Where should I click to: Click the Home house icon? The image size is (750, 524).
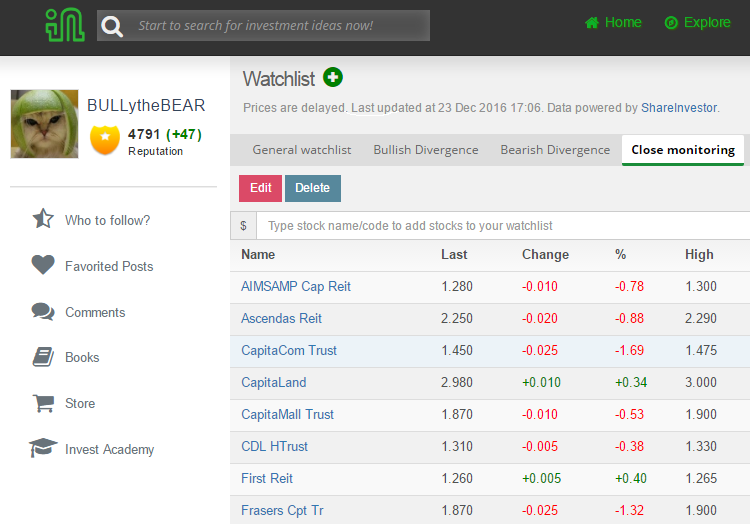[592, 22]
